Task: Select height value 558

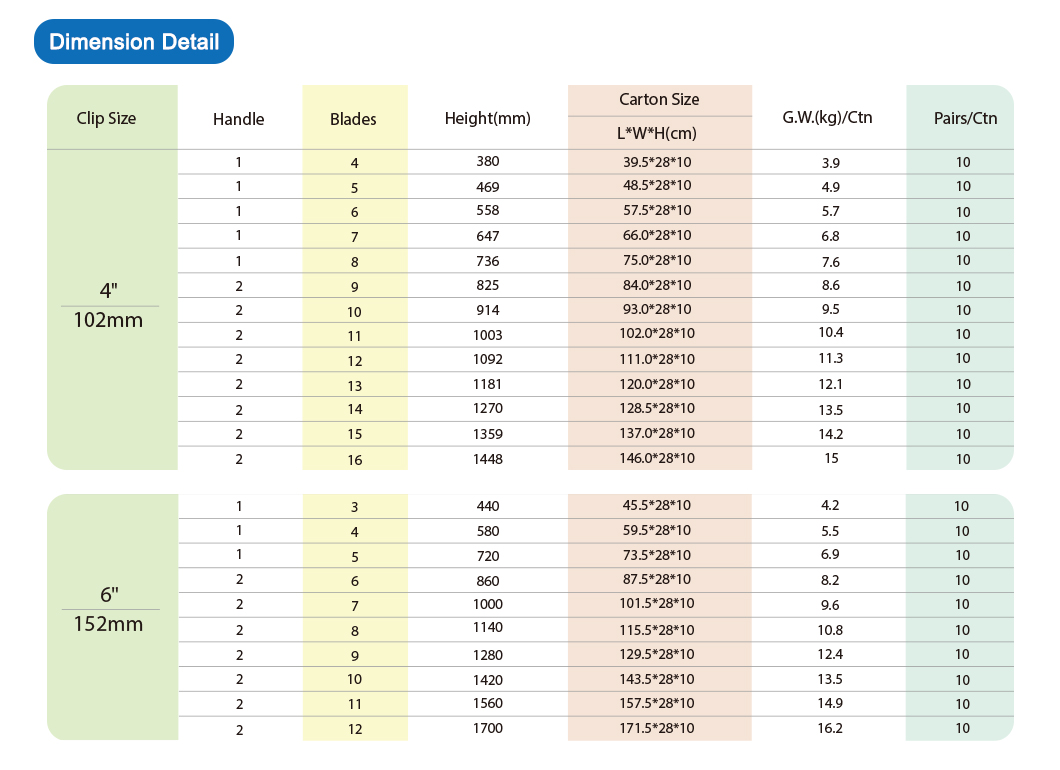Action: point(487,210)
